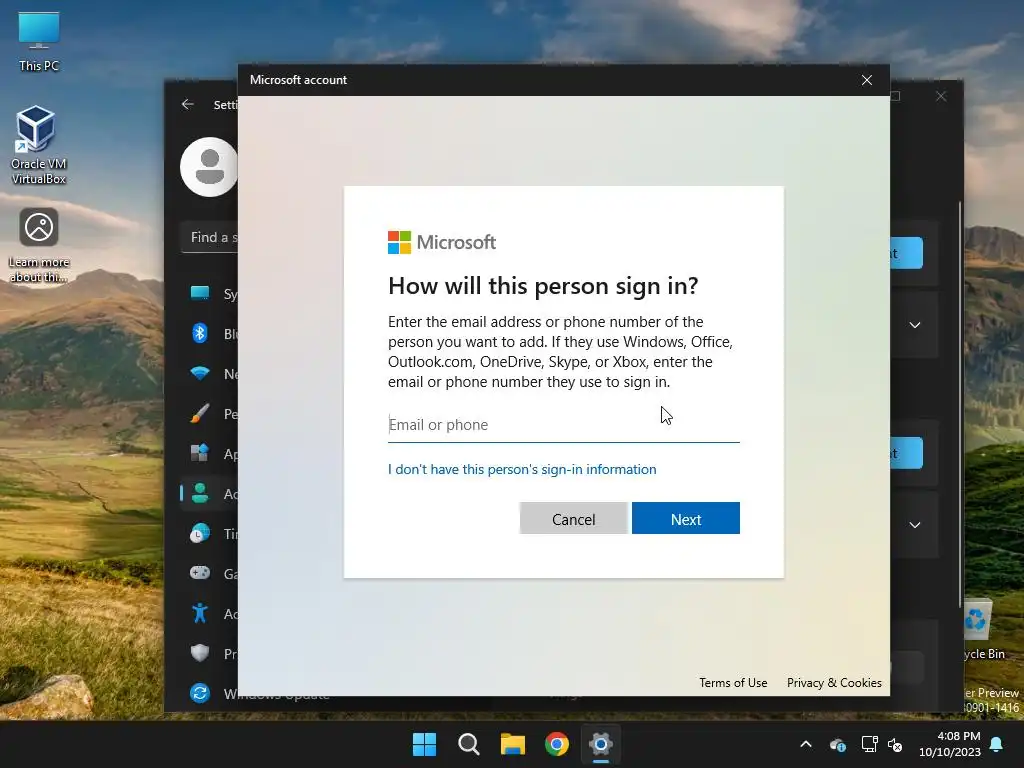Expand the lower chevron in the Settings right pane
This screenshot has height=768, width=1024.
pos(915,524)
